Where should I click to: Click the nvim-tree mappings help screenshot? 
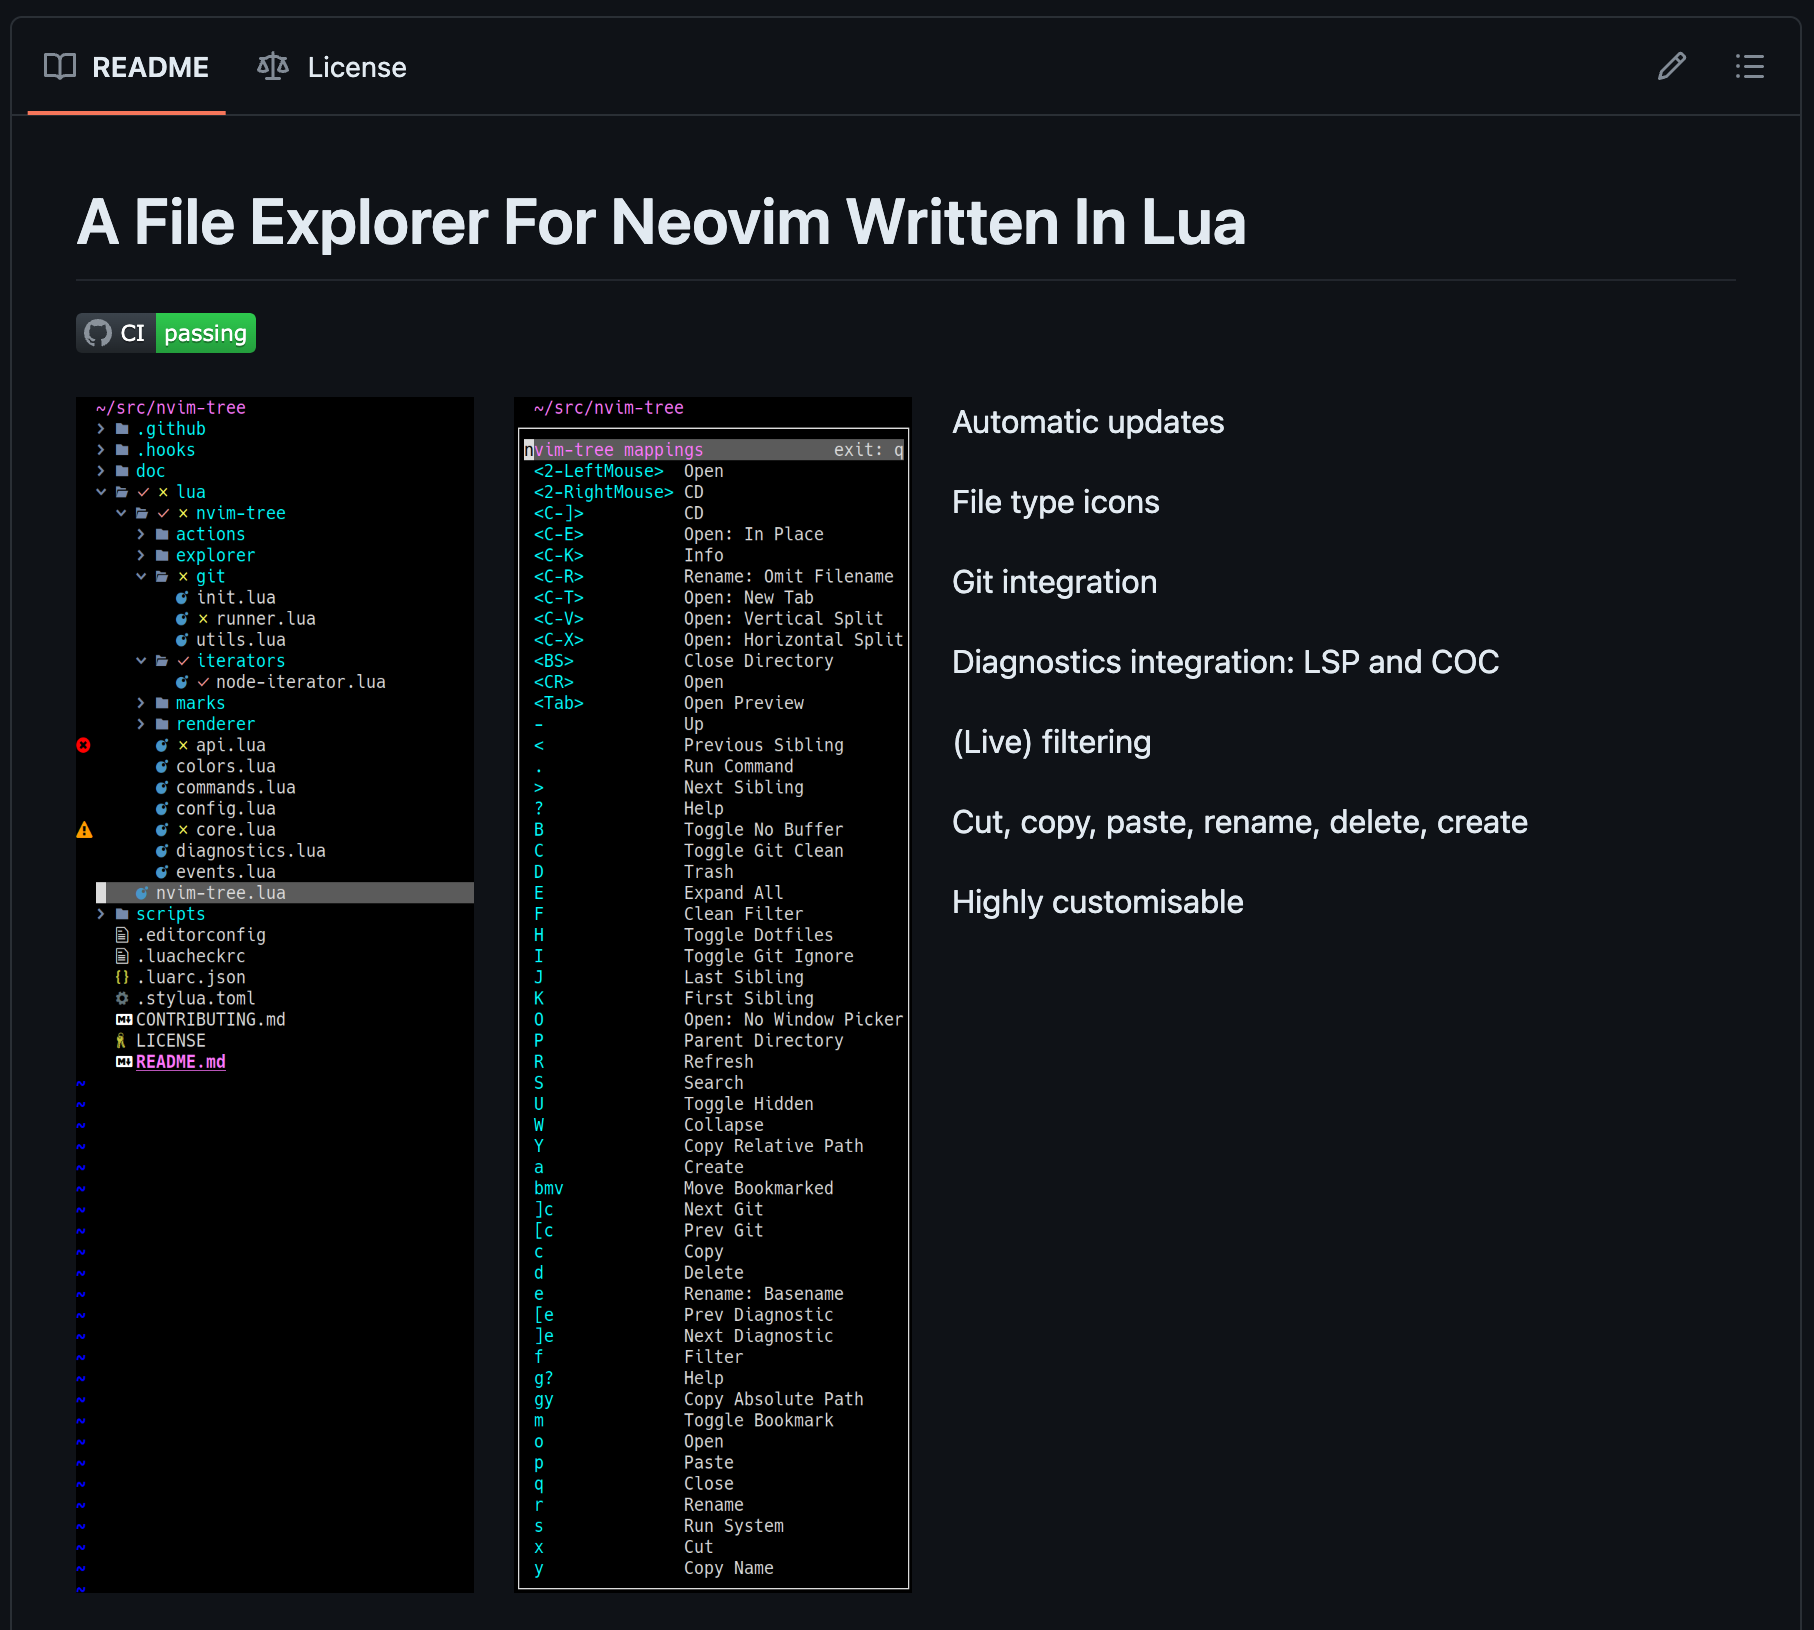click(712, 994)
